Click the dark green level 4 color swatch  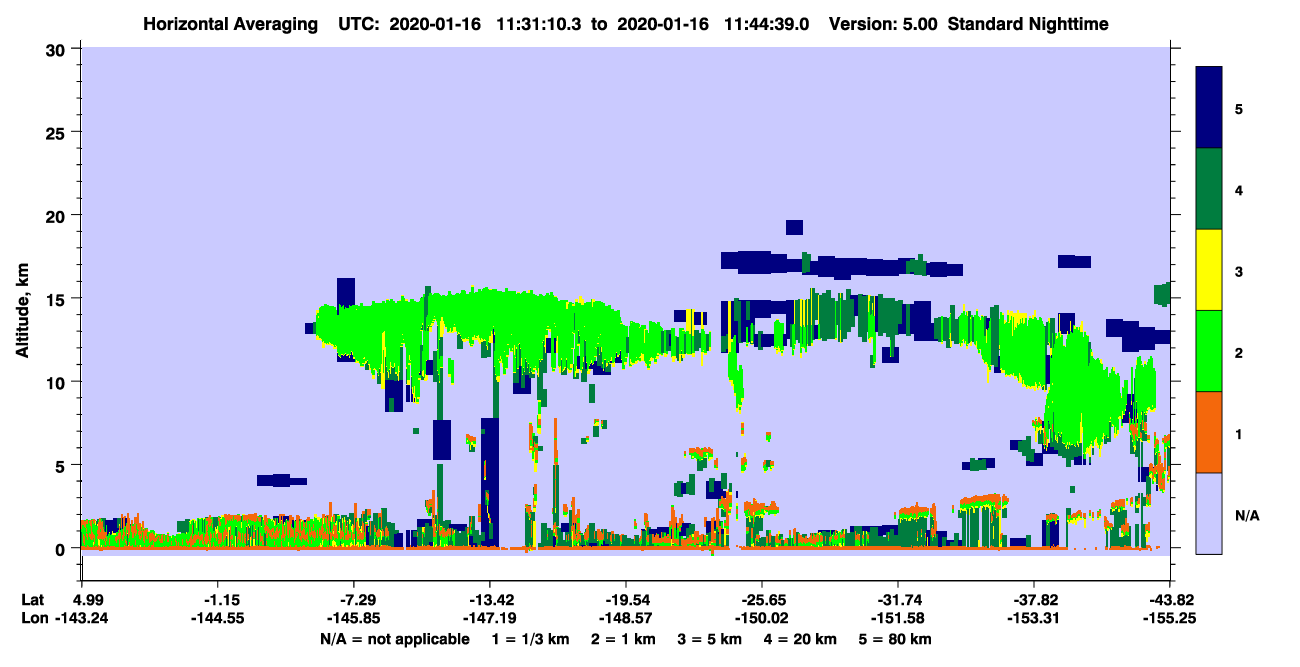click(1209, 189)
